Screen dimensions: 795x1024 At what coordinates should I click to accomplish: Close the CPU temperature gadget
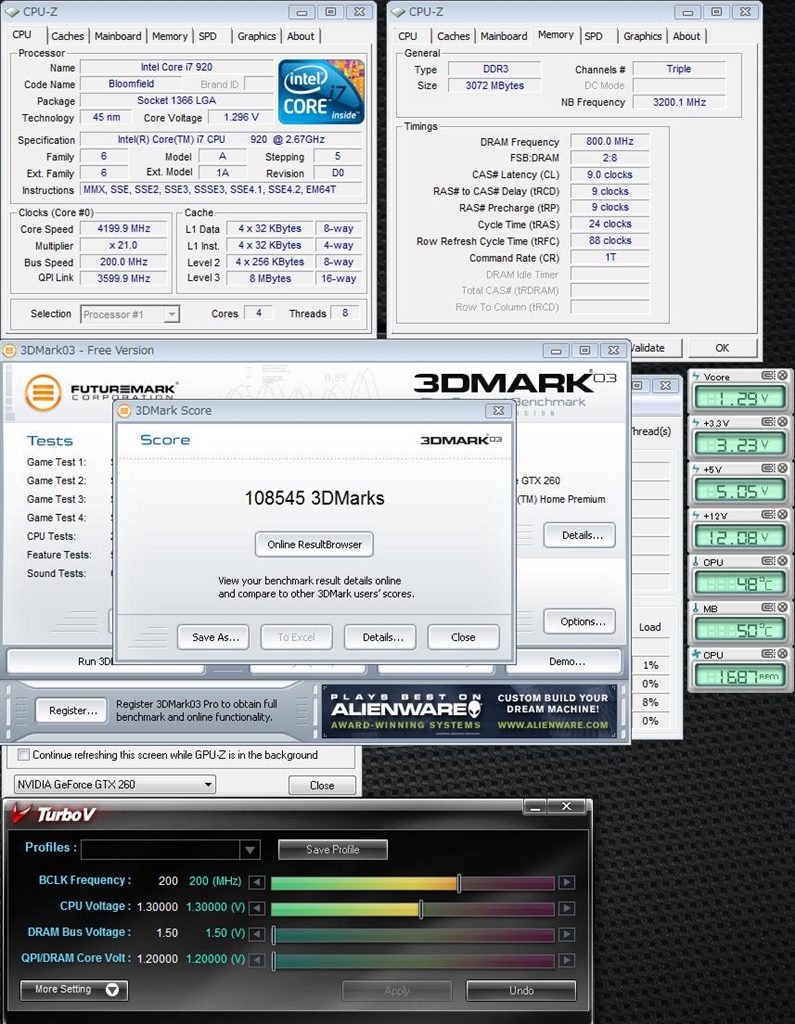click(x=783, y=561)
